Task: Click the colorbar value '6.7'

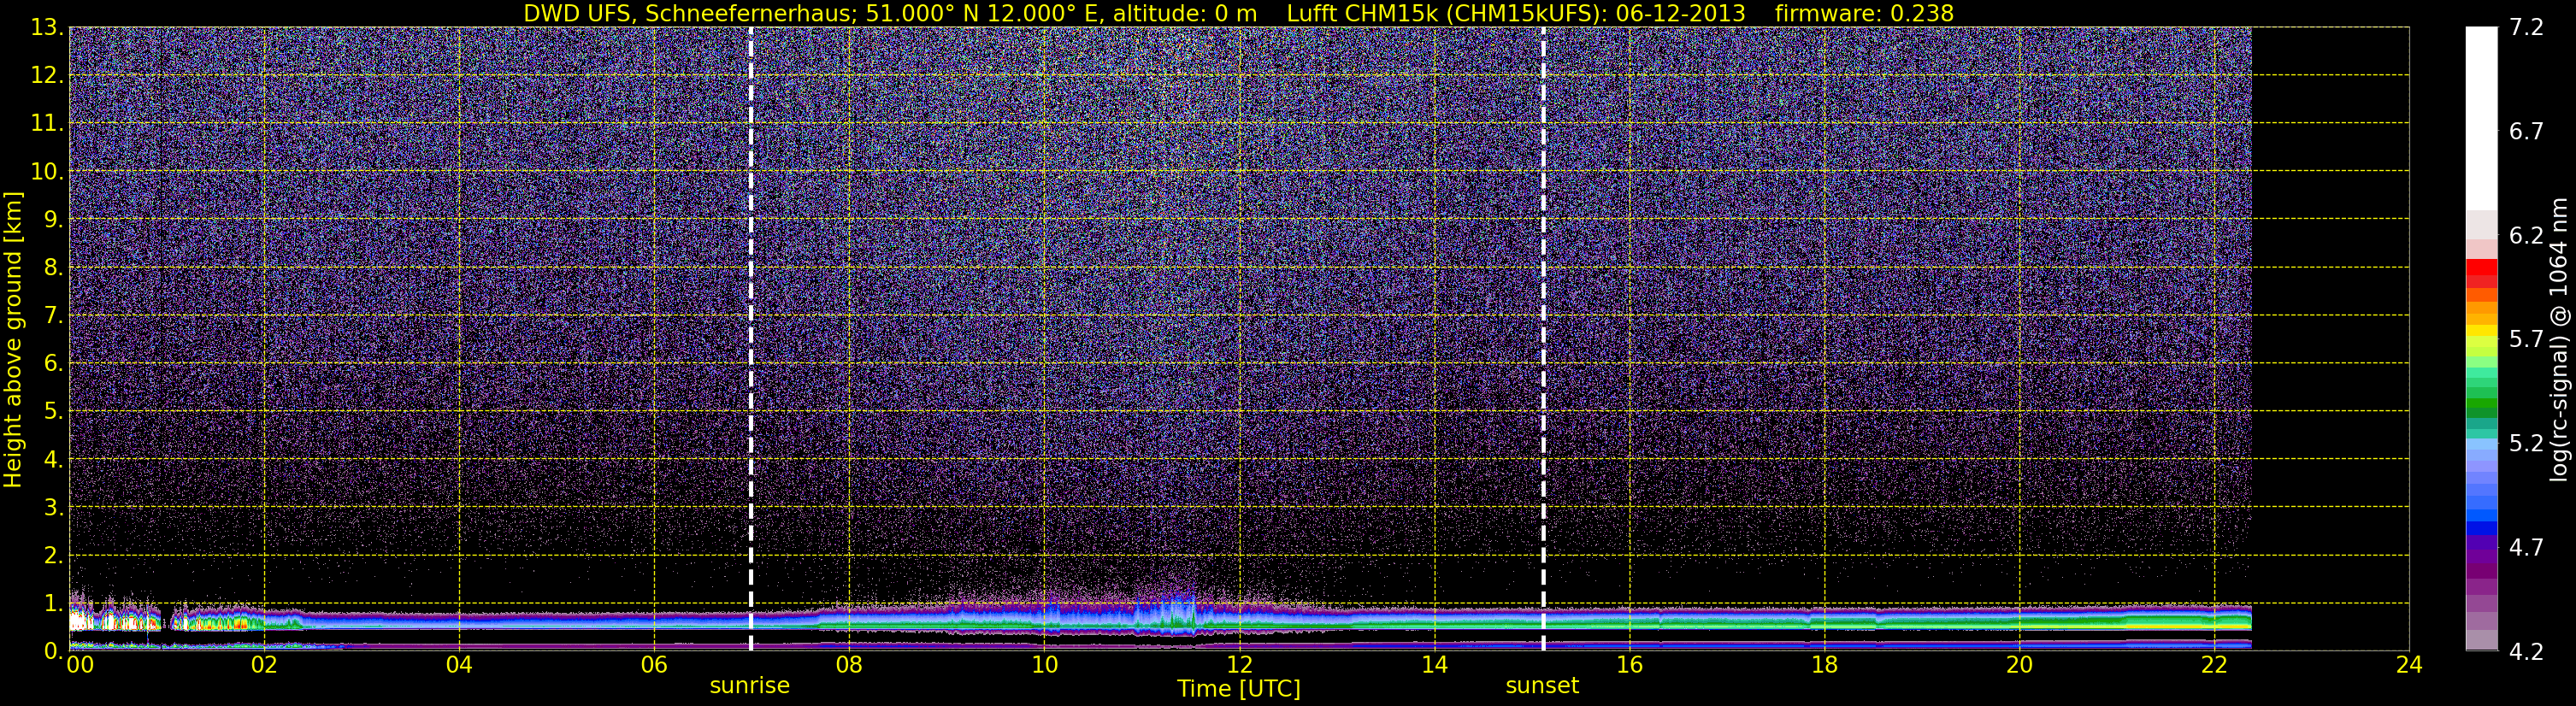Action: pyautogui.click(x=2526, y=131)
